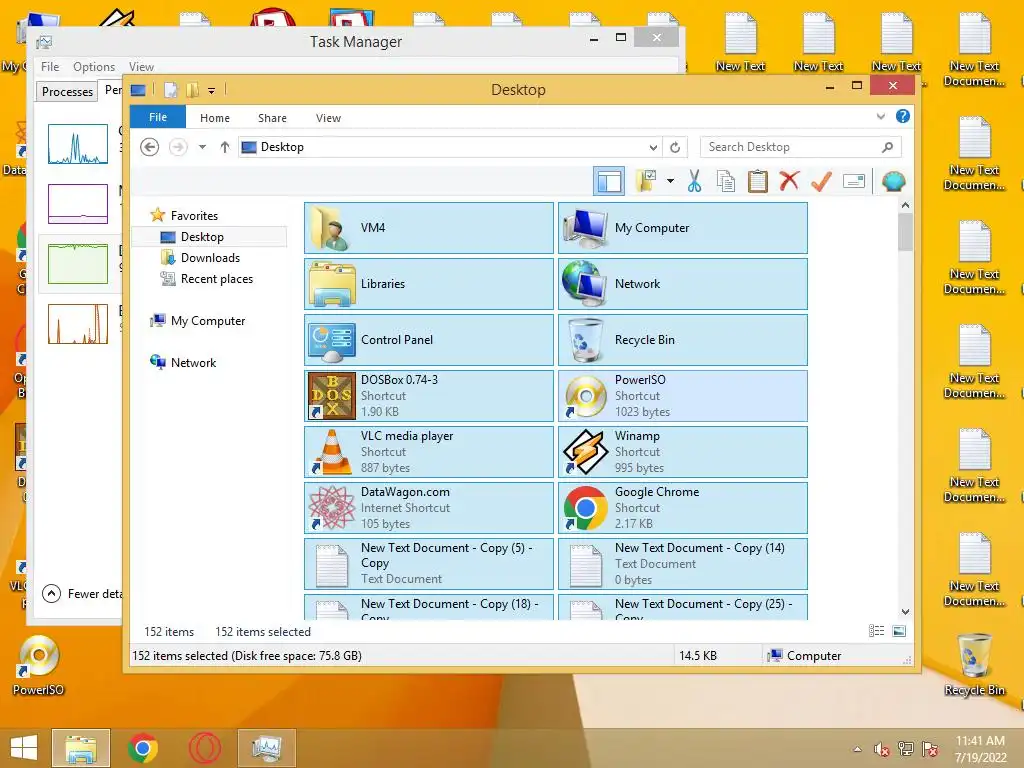
Task: Select New Text Document - Copy (14)
Action: point(682,564)
